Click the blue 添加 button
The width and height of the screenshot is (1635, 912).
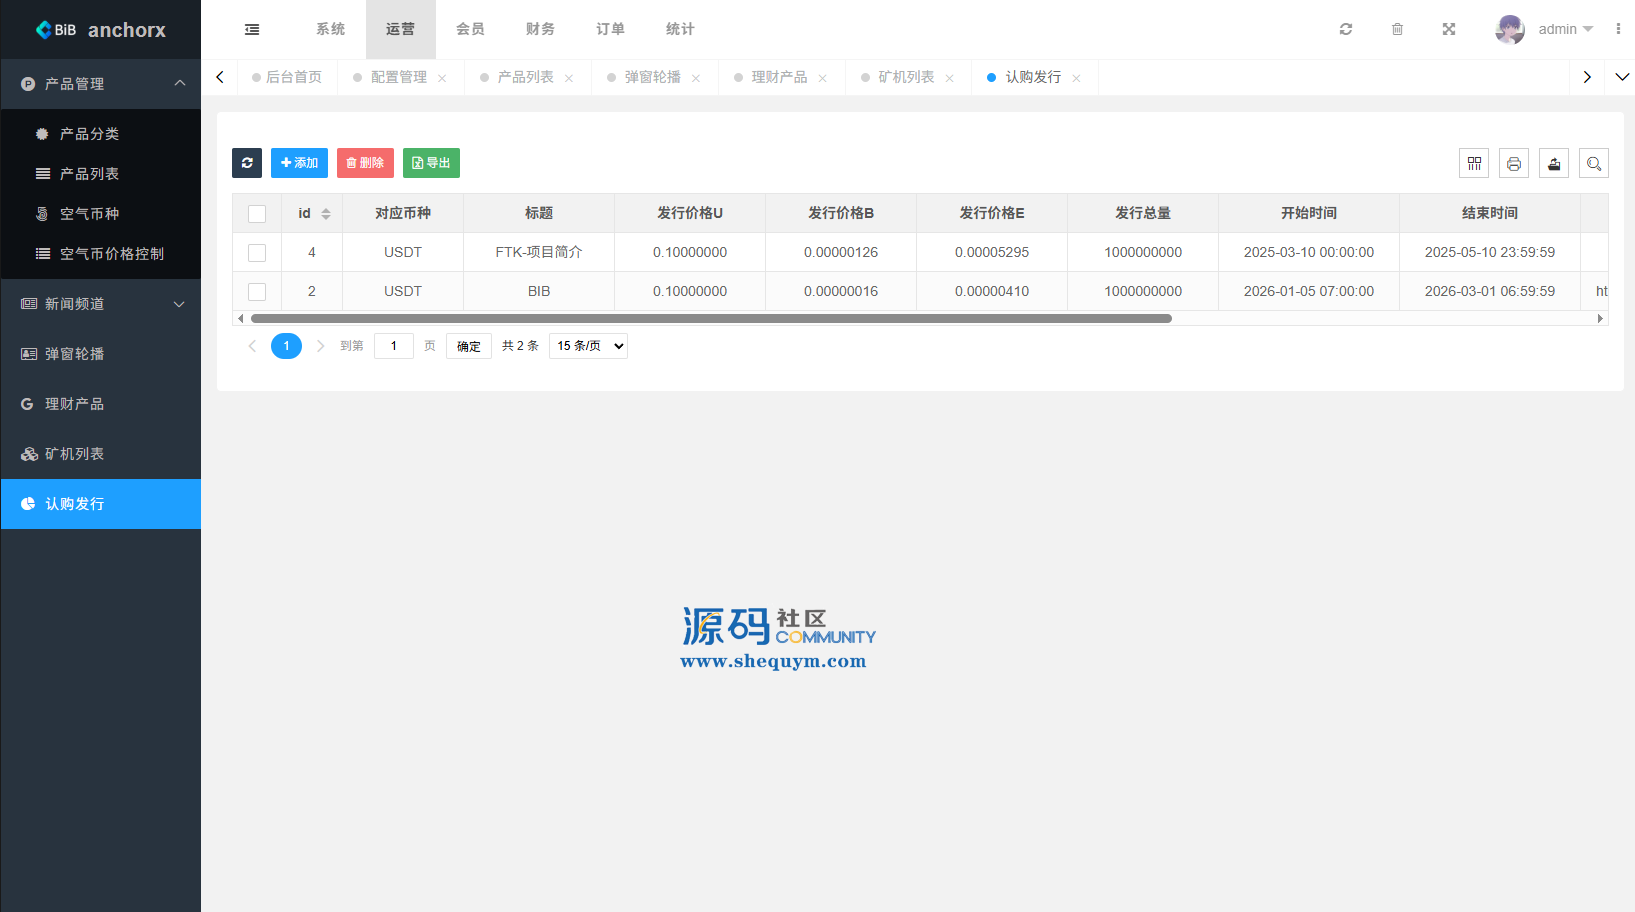pos(299,163)
